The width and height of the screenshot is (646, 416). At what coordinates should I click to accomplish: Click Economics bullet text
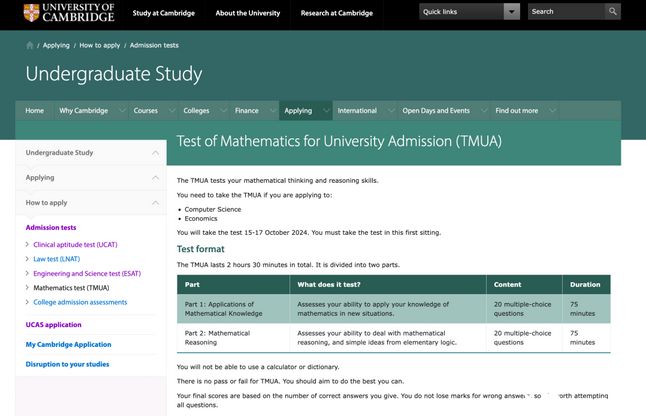click(201, 219)
